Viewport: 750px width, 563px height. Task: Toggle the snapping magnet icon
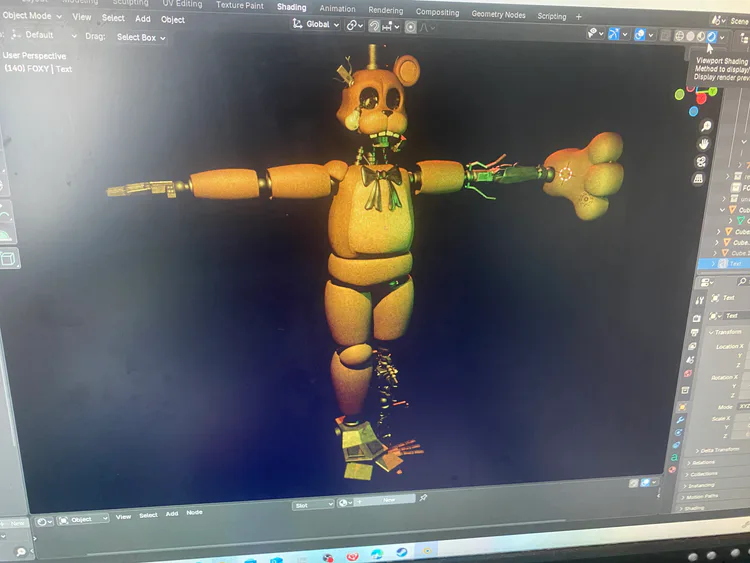(x=374, y=26)
